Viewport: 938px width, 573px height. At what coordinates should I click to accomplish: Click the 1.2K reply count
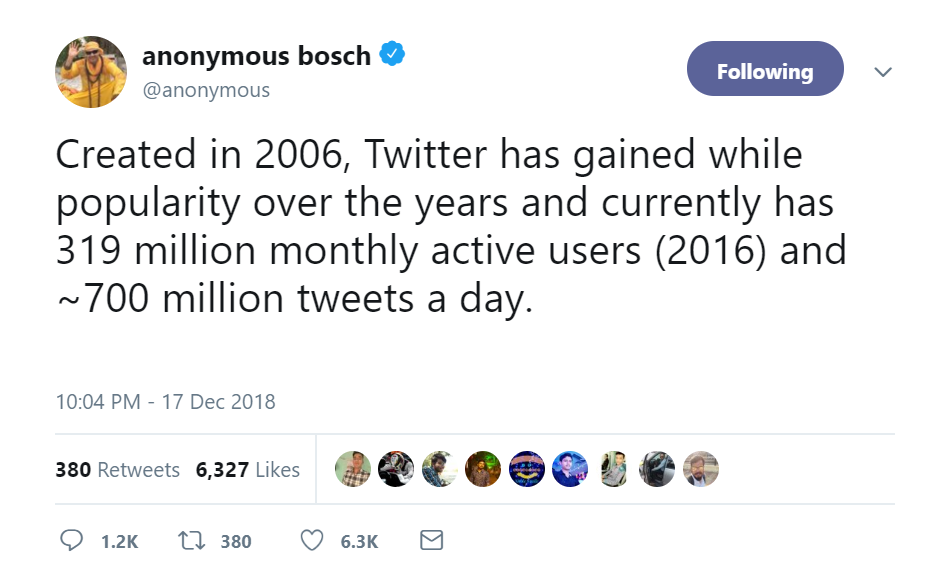(x=120, y=541)
